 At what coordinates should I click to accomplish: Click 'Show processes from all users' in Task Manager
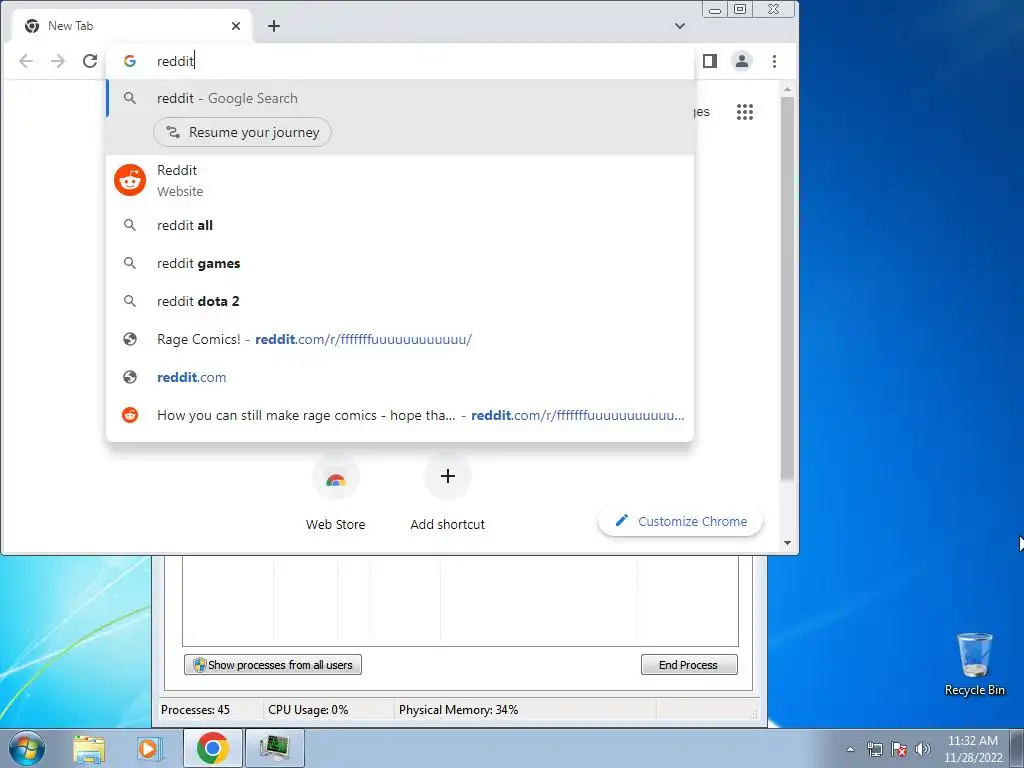tap(273, 665)
